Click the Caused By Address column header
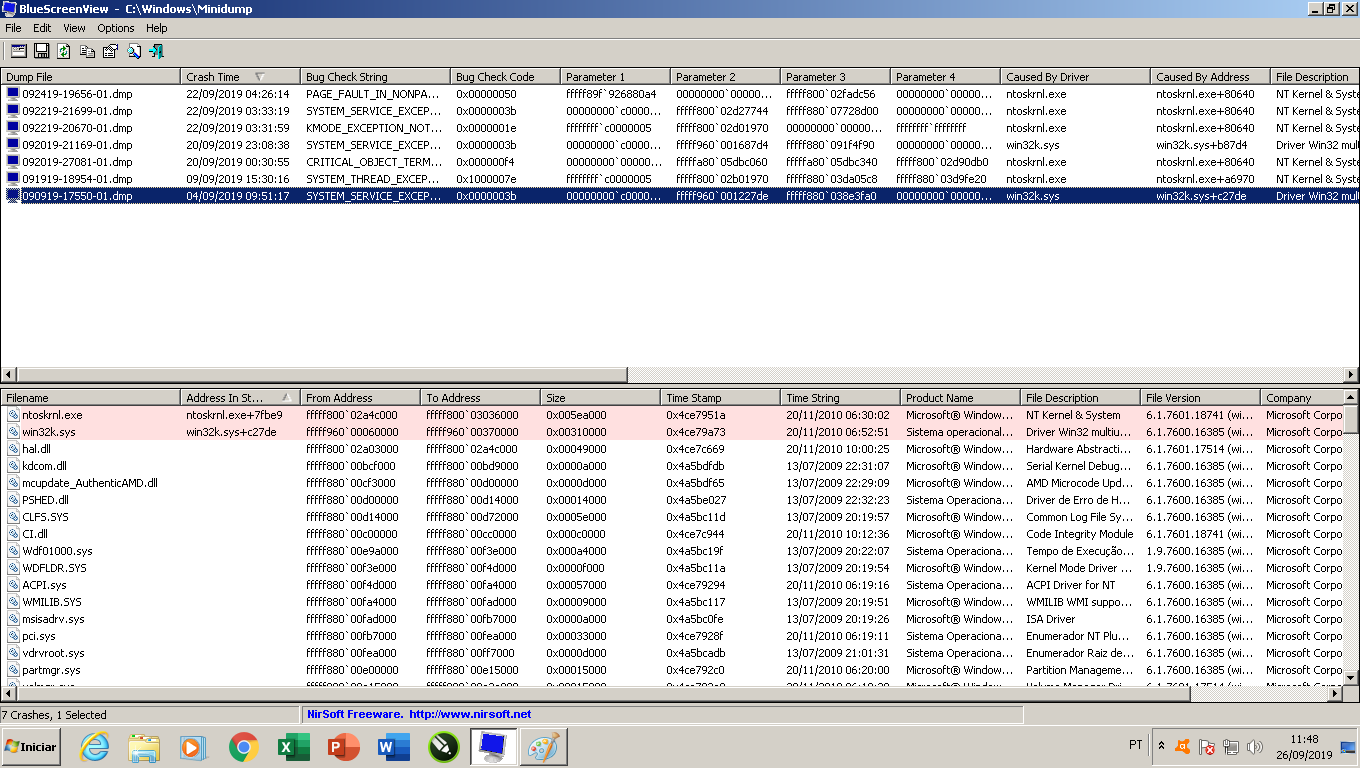The width and height of the screenshot is (1360, 768). (x=1210, y=77)
